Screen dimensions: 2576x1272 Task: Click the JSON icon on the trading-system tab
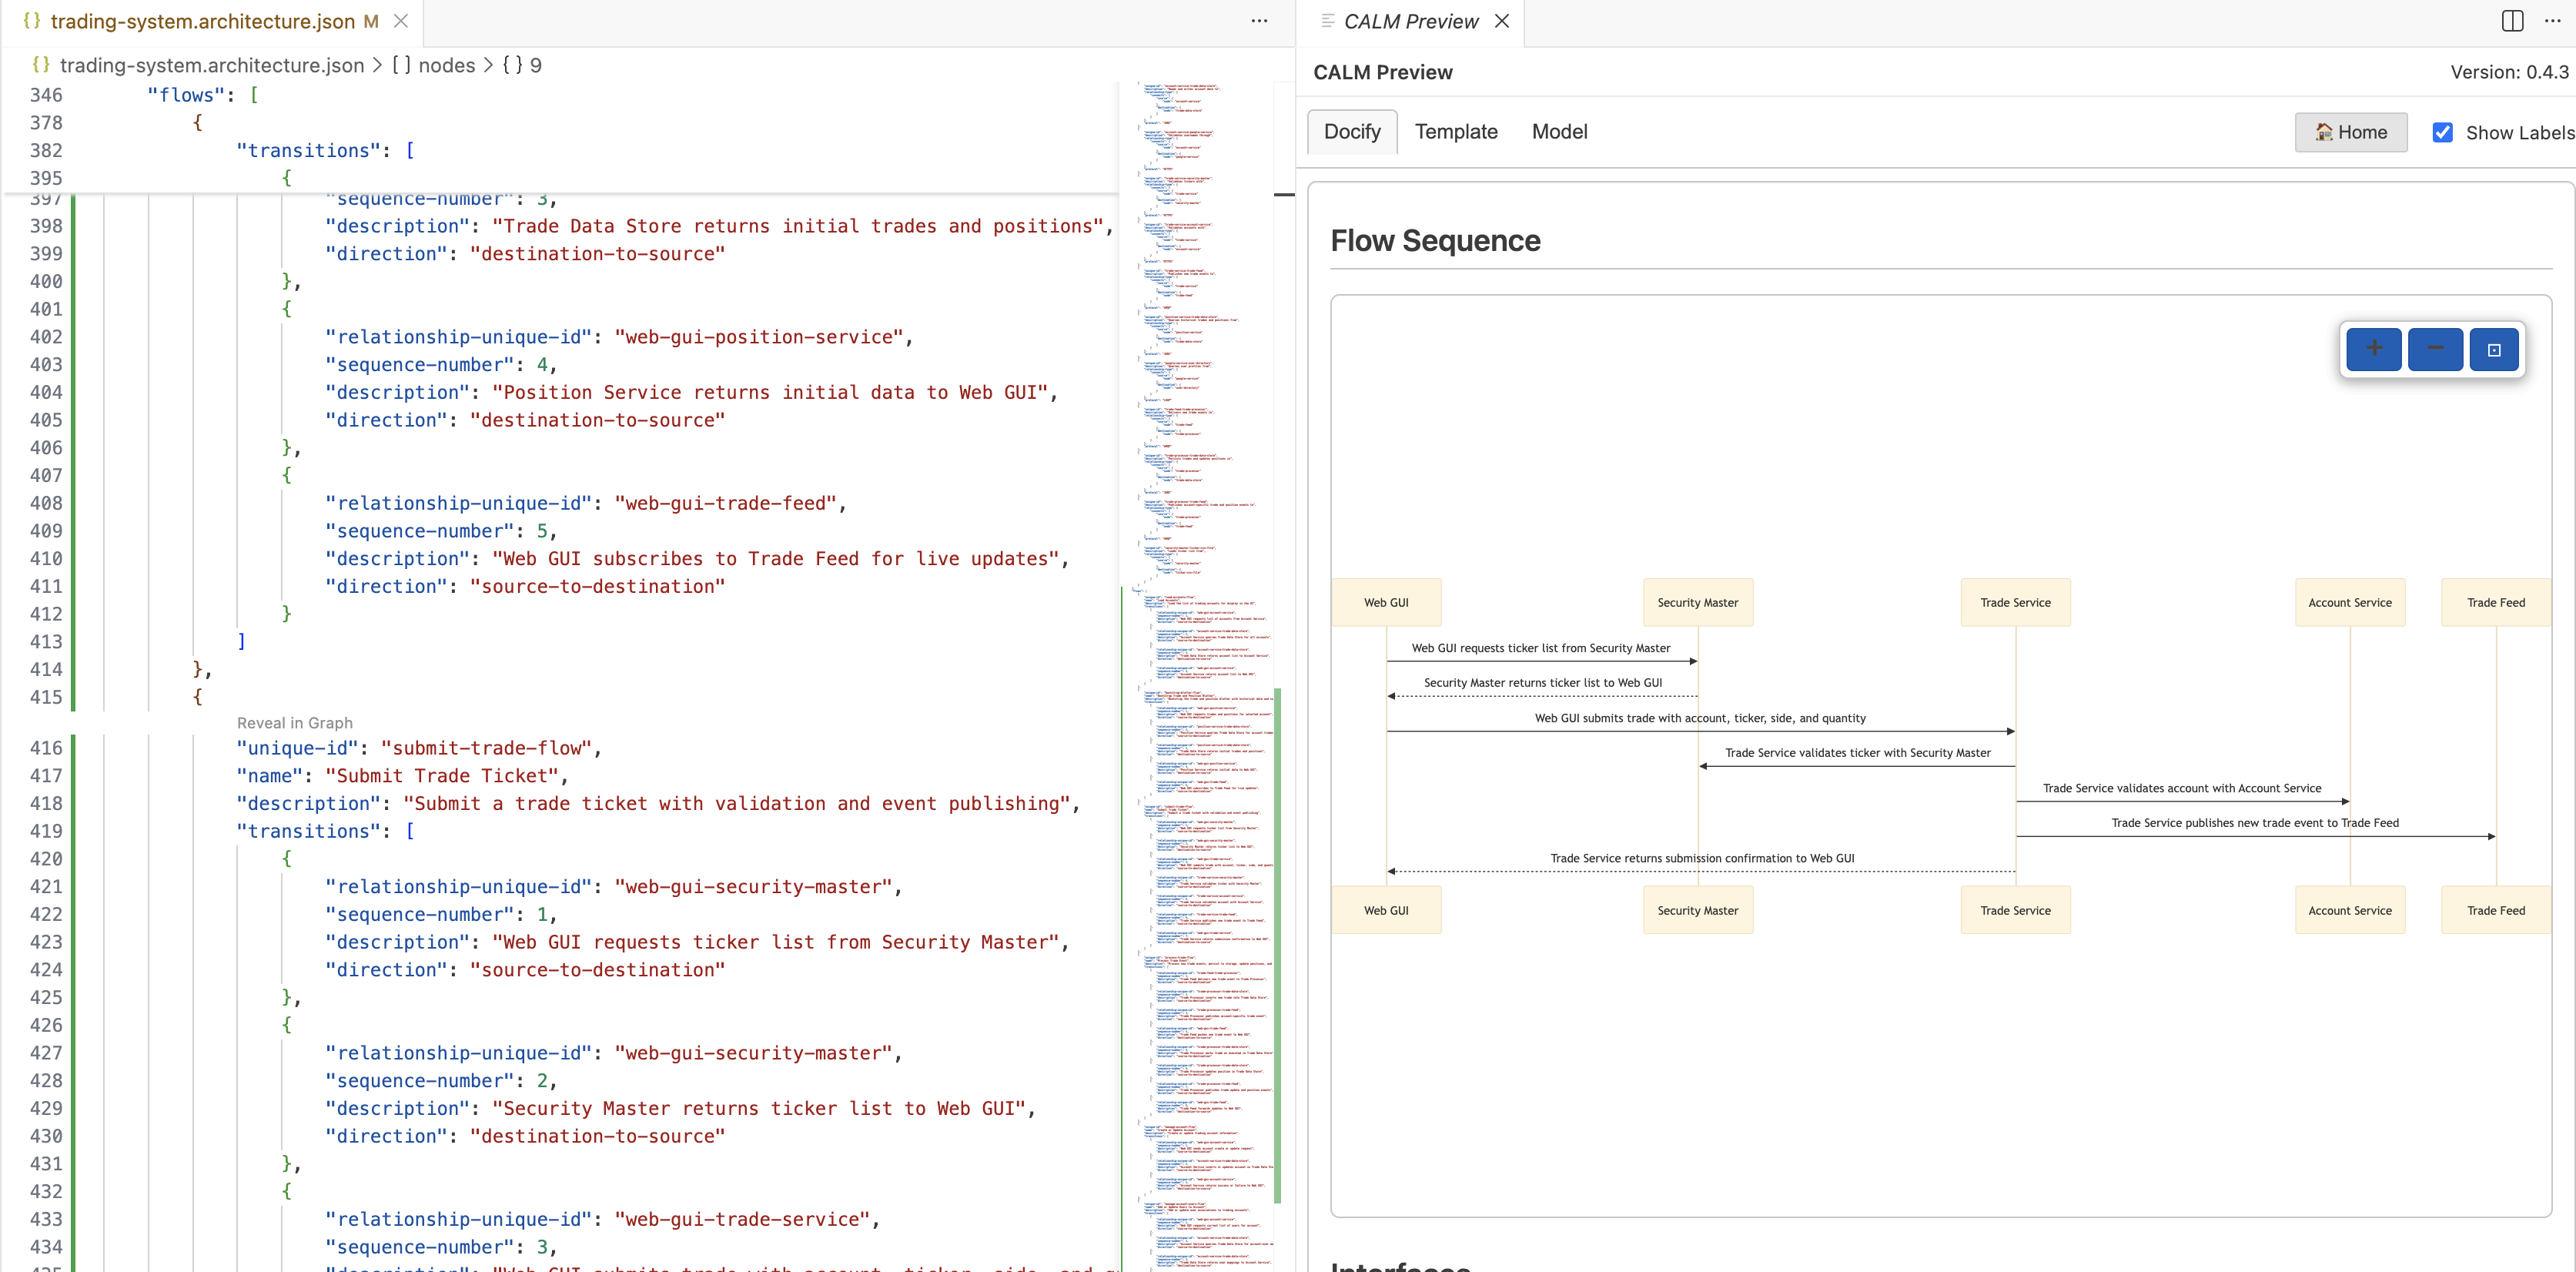[x=33, y=21]
